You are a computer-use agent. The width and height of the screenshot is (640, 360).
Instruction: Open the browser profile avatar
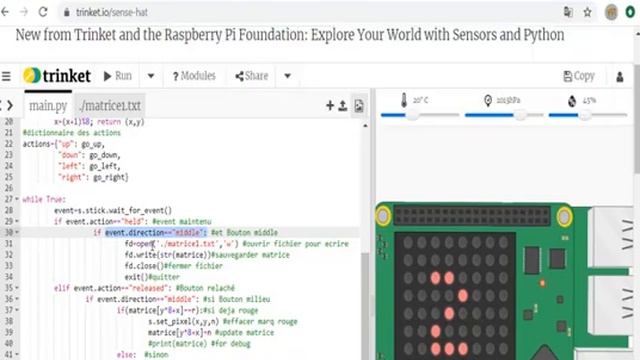tap(611, 12)
